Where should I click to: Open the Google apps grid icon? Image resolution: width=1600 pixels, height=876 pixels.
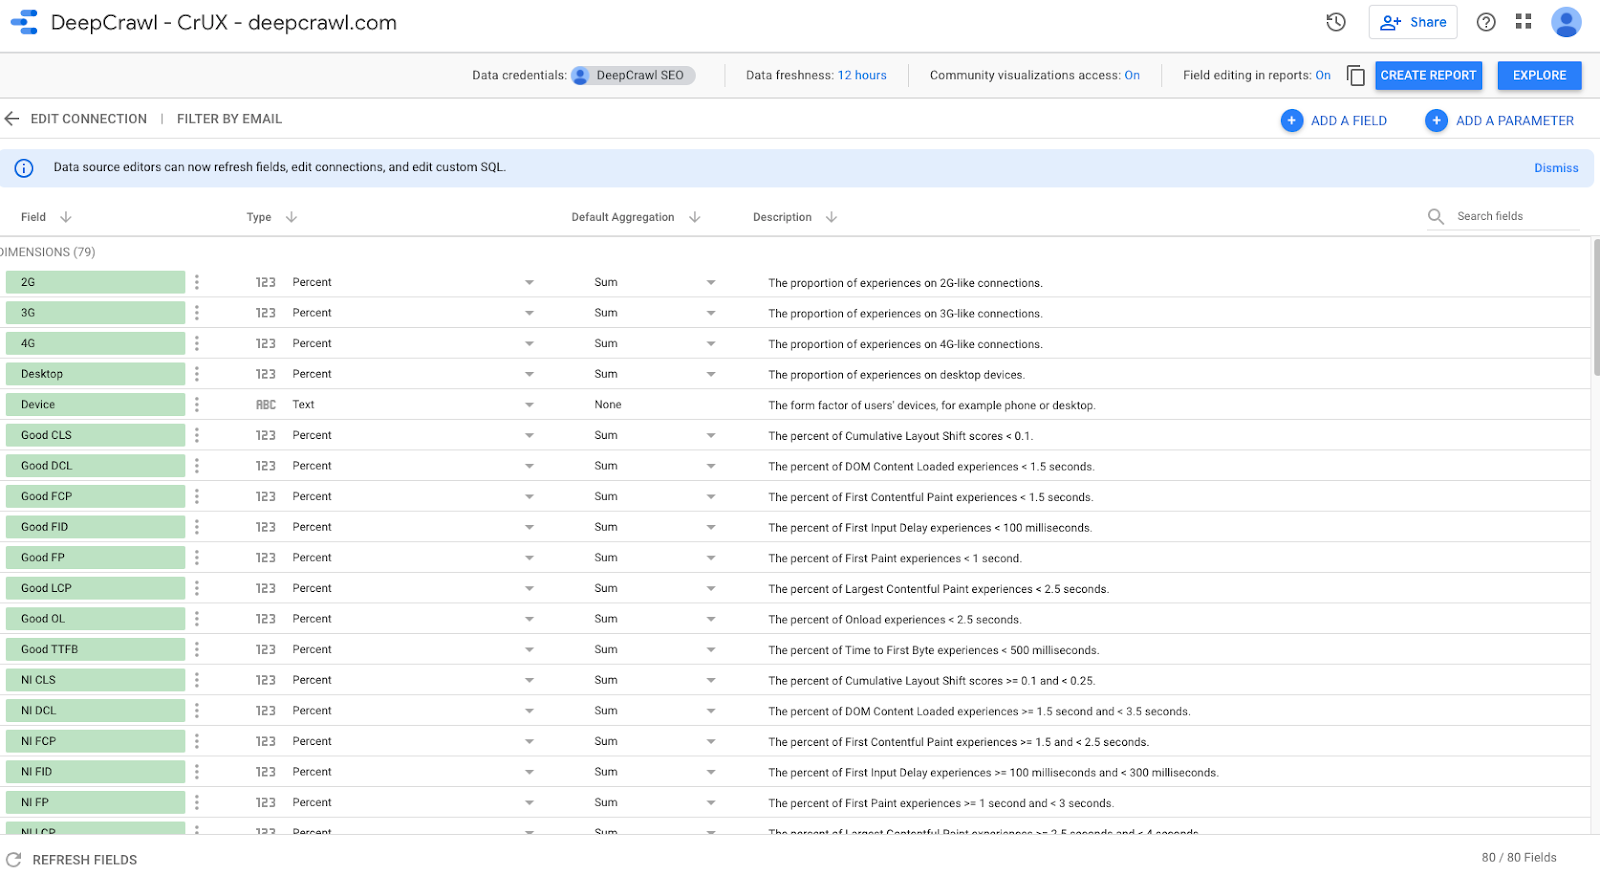[x=1524, y=21]
